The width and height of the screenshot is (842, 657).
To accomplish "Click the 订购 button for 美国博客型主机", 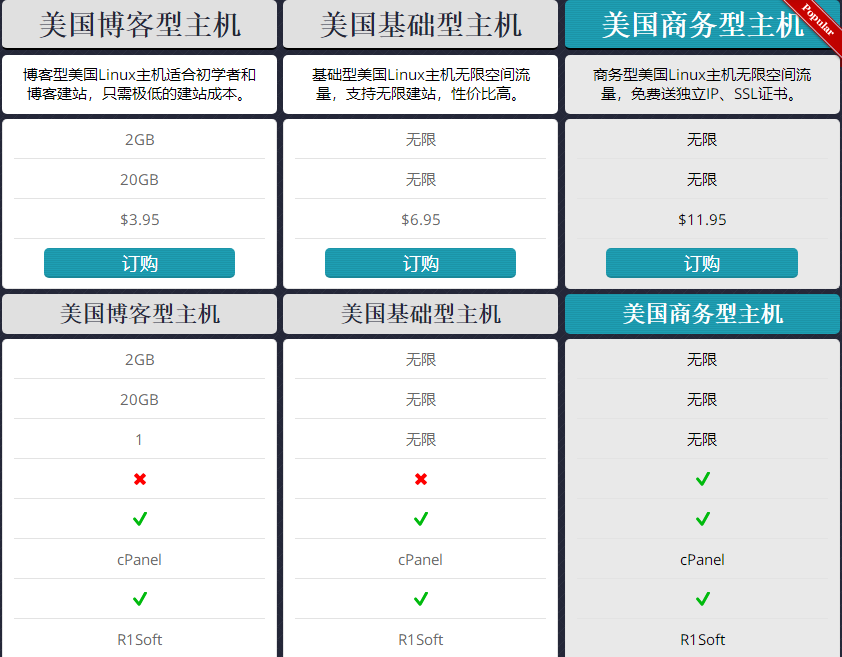I will (x=140, y=262).
